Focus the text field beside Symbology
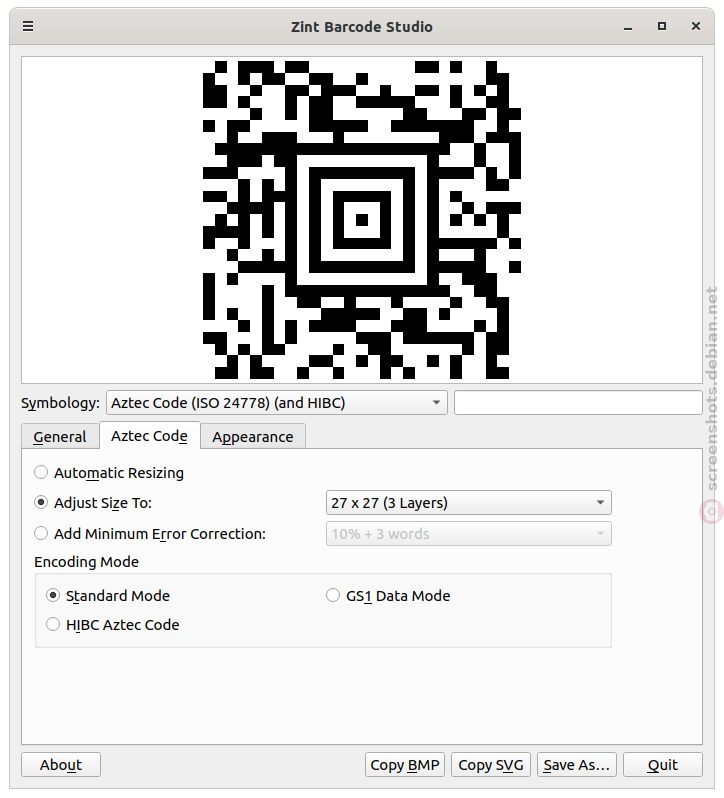 [x=578, y=403]
